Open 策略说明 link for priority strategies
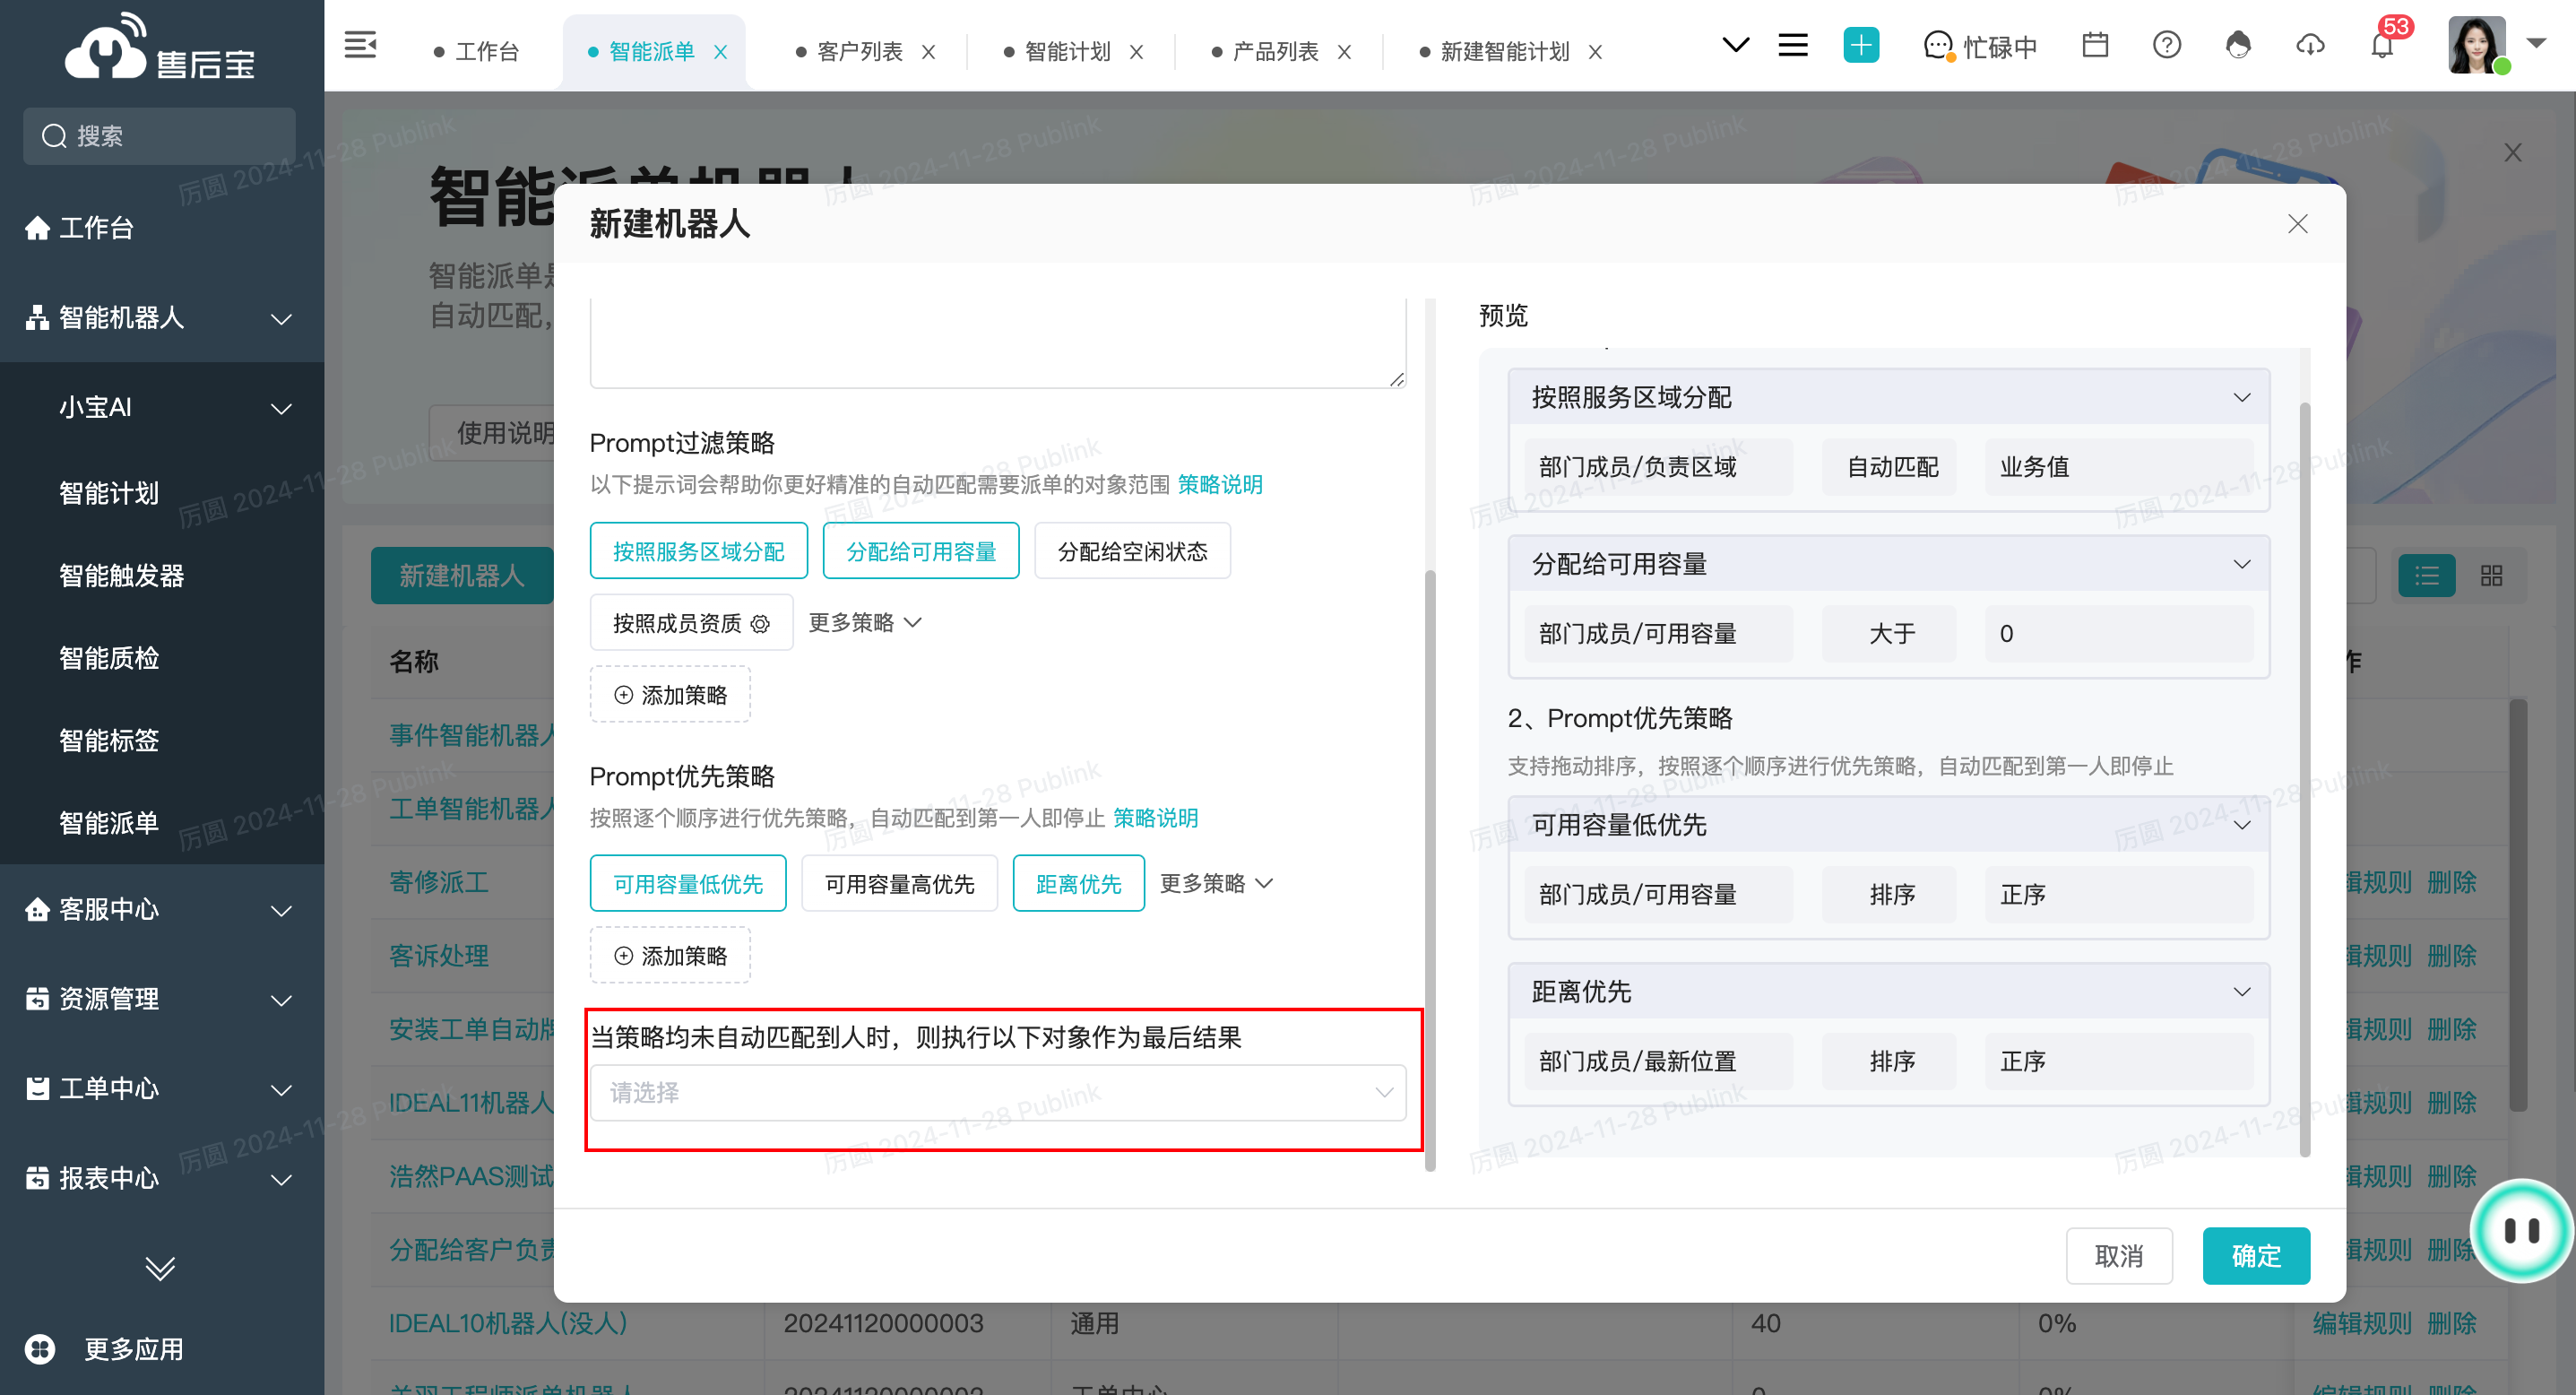This screenshot has width=2576, height=1395. pos(1155,819)
